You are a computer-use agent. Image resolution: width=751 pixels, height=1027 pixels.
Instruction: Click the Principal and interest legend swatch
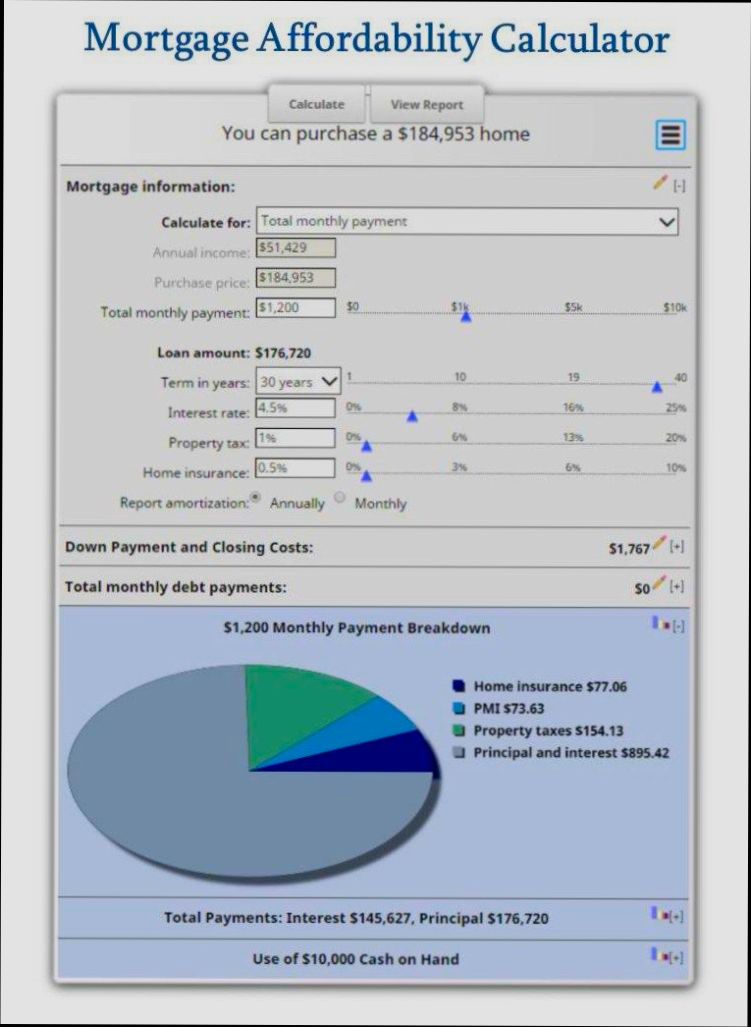(x=458, y=753)
